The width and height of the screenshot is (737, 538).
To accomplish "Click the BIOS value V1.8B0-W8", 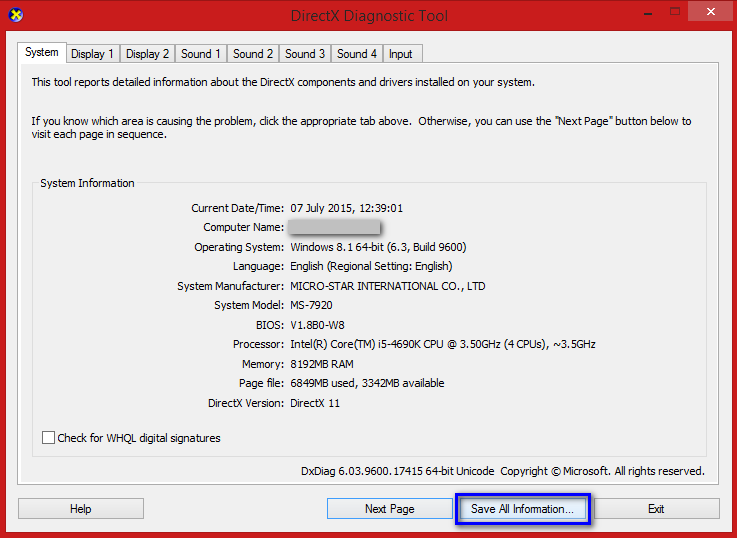I will [317, 325].
